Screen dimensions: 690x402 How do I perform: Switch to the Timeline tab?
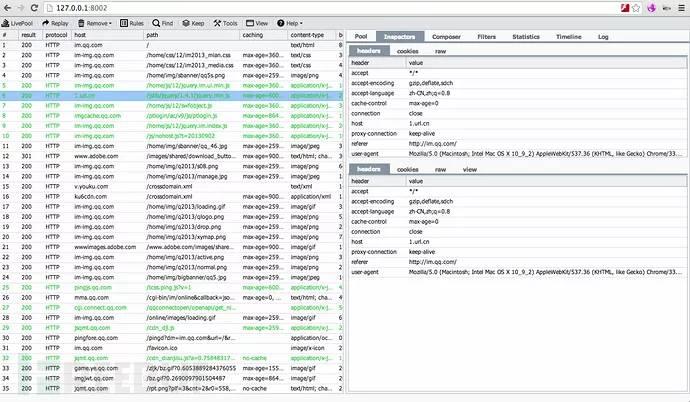click(x=569, y=37)
